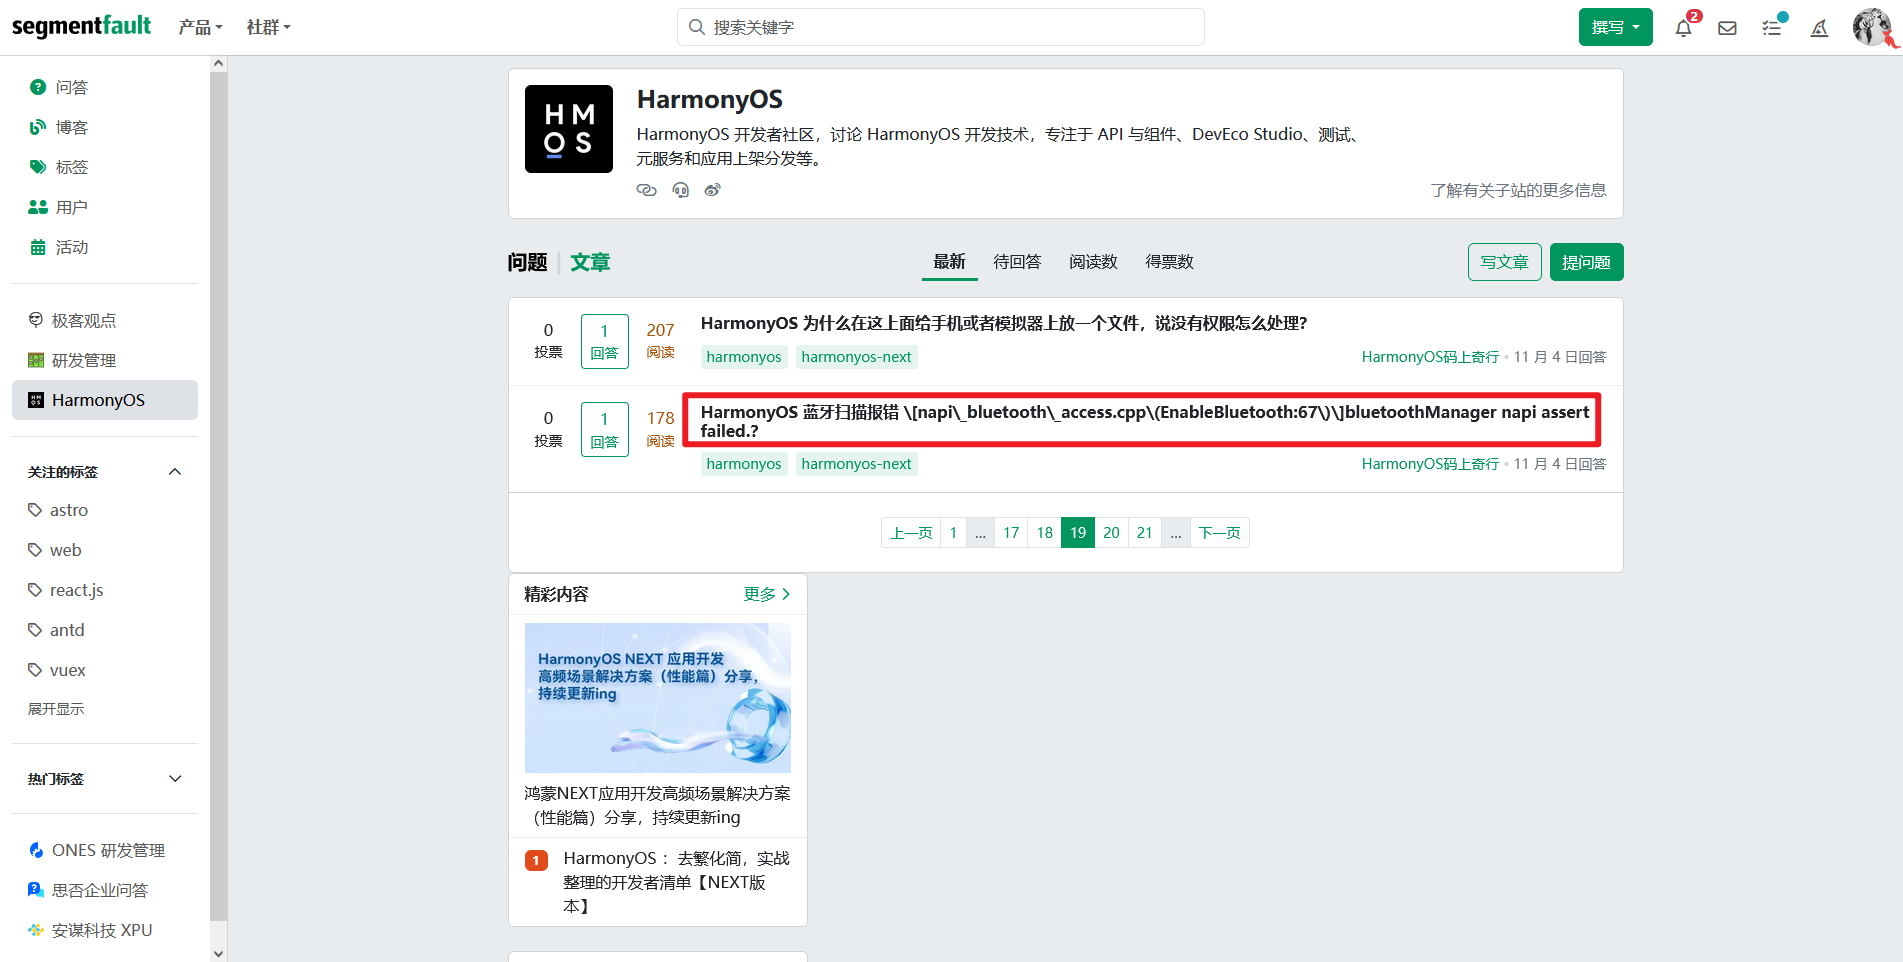Open 鸿蒙NEXT应用开发高频场景解决方案 article title
Viewport: 1903px width, 962px height.
tap(658, 805)
